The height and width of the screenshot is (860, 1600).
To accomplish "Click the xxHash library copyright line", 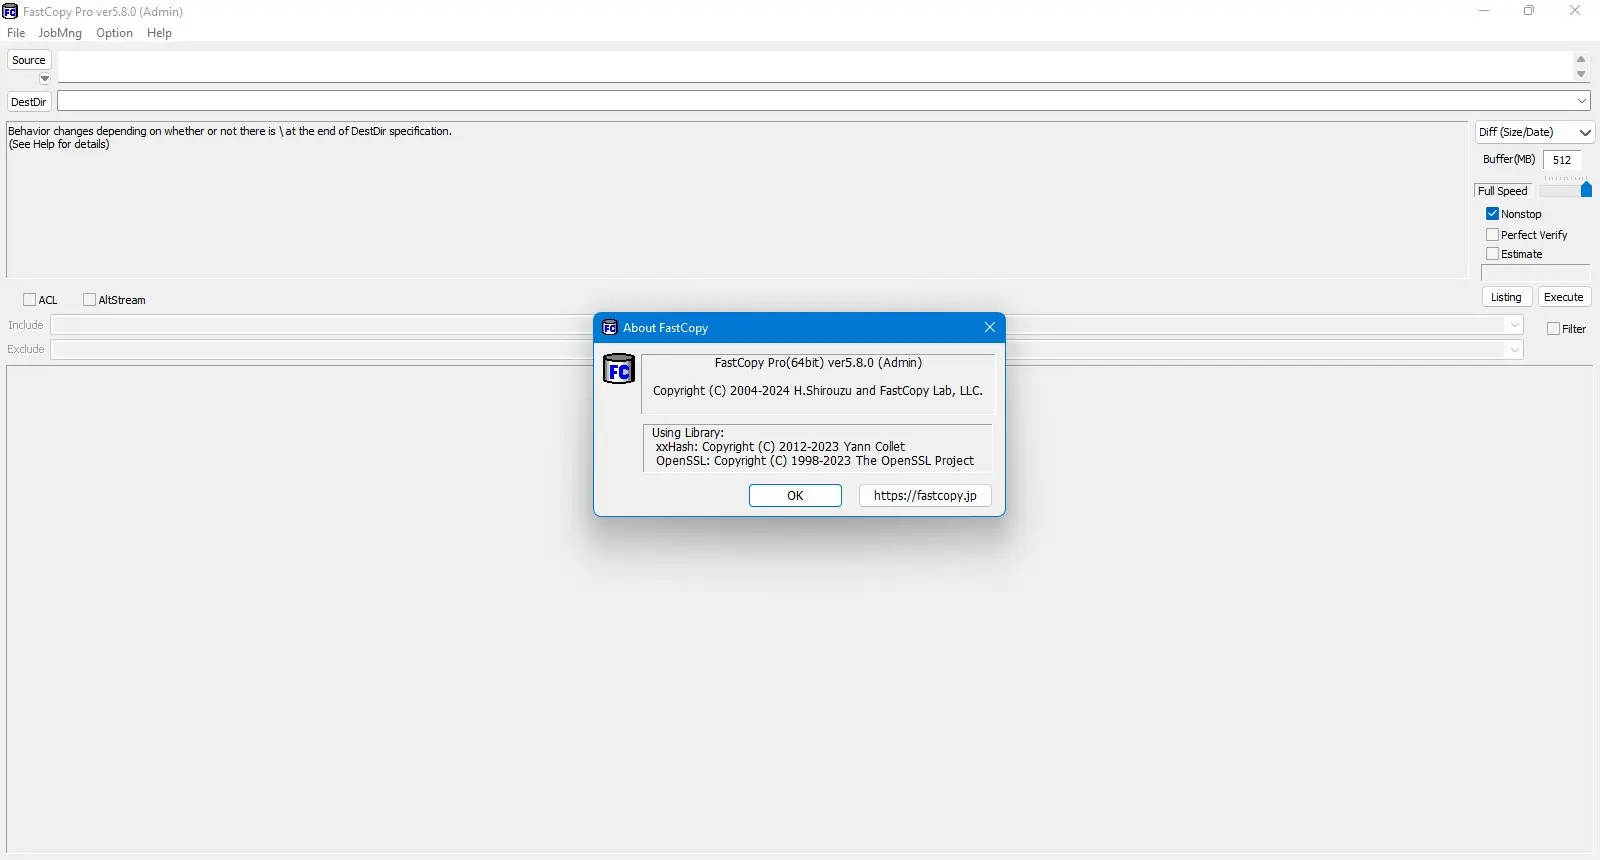I will [780, 447].
